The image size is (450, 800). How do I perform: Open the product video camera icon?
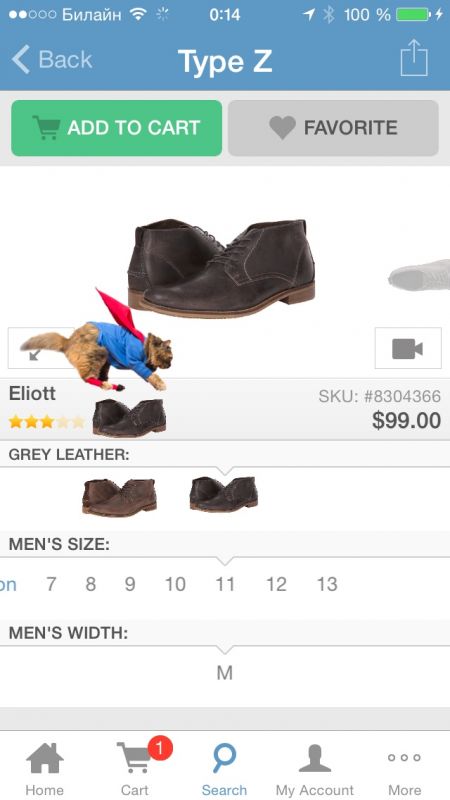[408, 348]
